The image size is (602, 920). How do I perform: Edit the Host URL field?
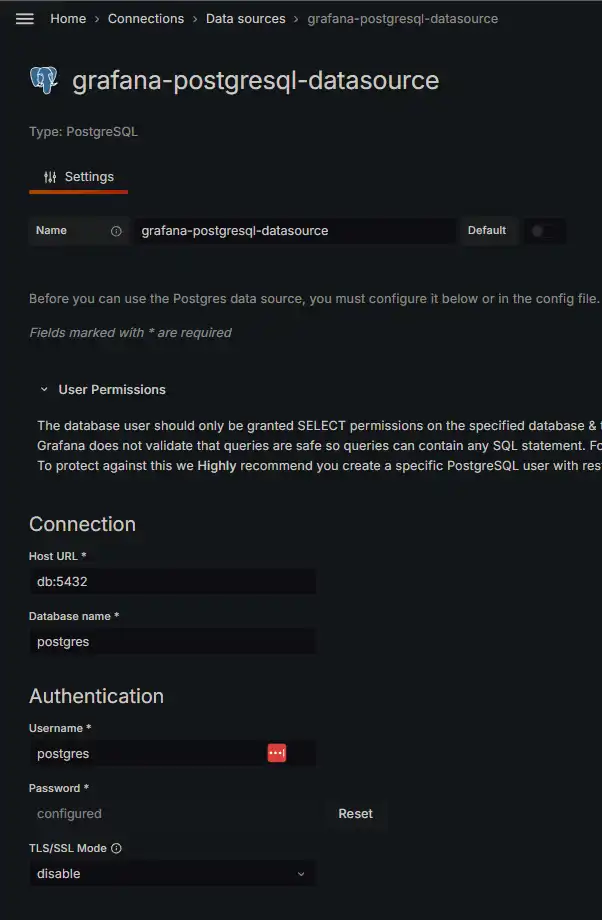[x=172, y=582]
